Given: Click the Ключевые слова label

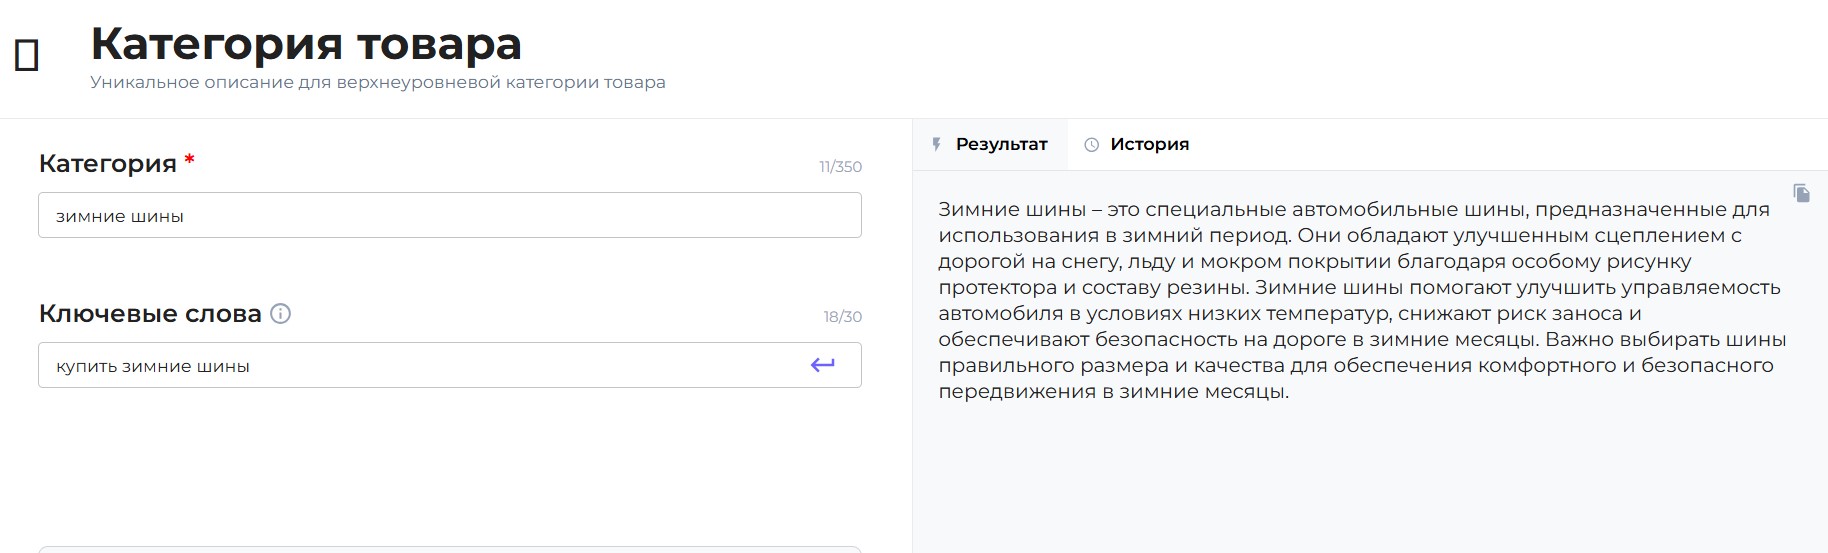Looking at the screenshot, I should tap(150, 314).
